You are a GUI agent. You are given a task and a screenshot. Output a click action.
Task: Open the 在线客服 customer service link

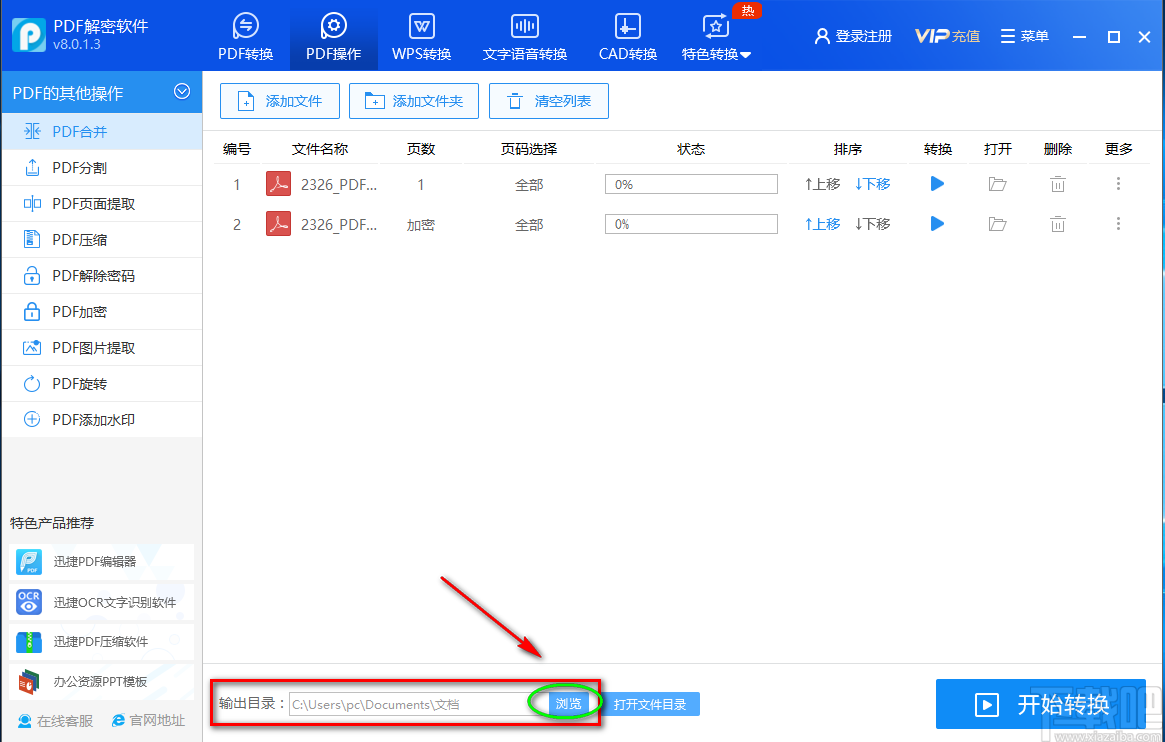55,719
